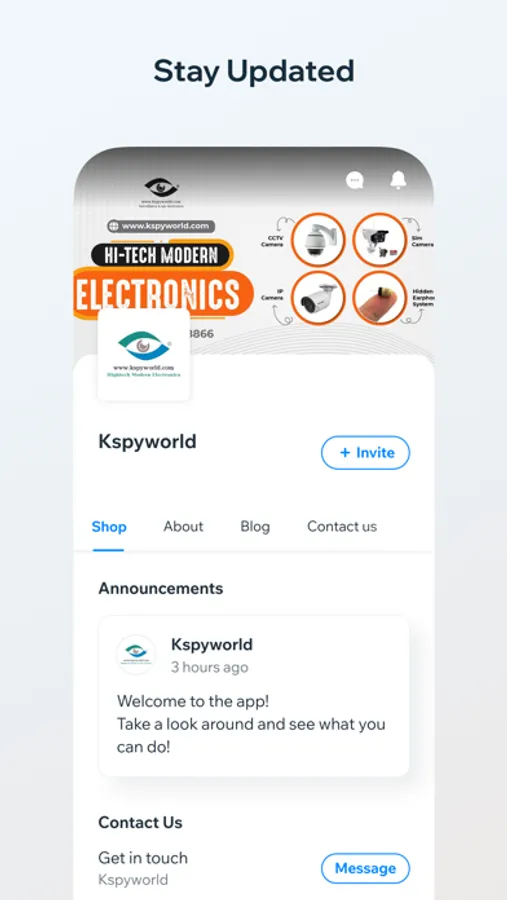Select the Shop tab
The width and height of the screenshot is (507, 900).
[109, 526]
